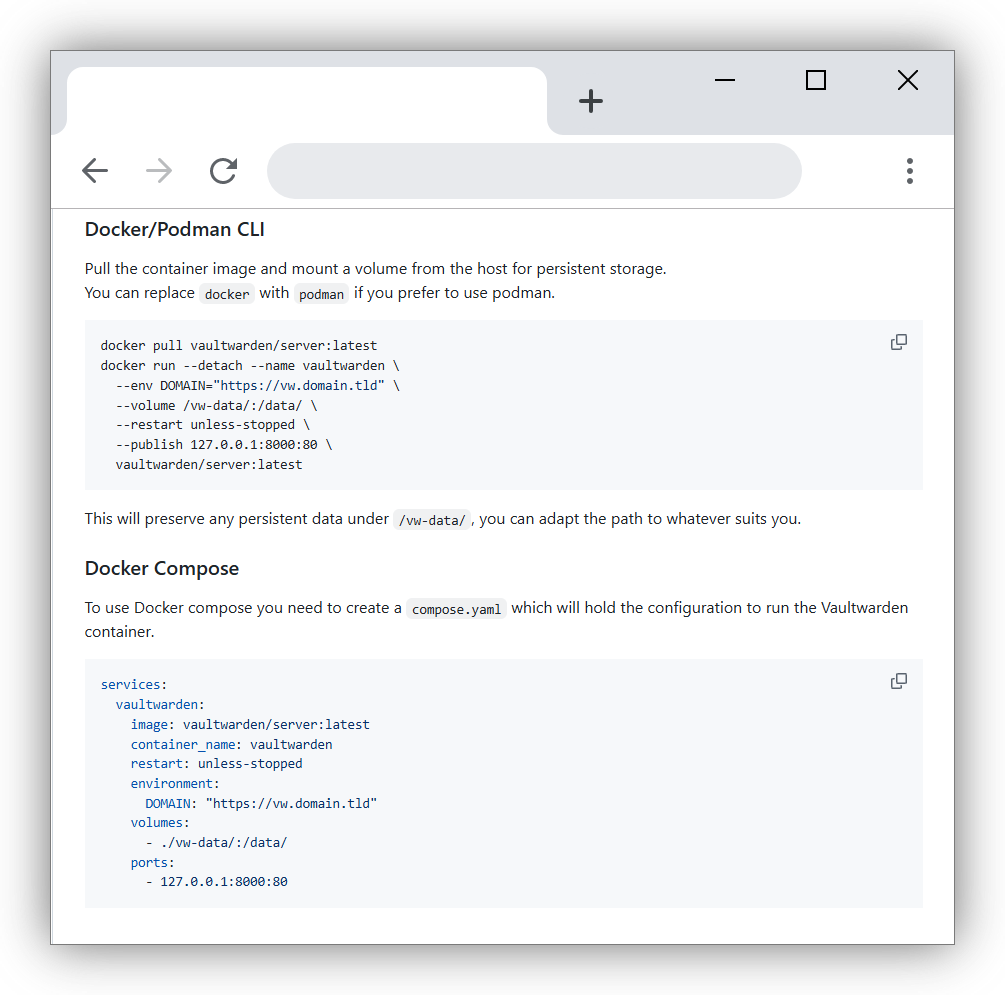The image size is (1005, 995).
Task: Minimize the browser window
Action: click(x=725, y=80)
